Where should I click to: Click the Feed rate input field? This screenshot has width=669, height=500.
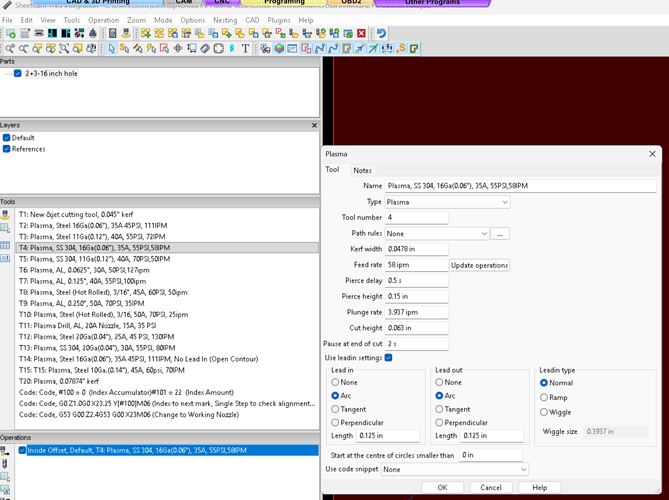coord(416,265)
